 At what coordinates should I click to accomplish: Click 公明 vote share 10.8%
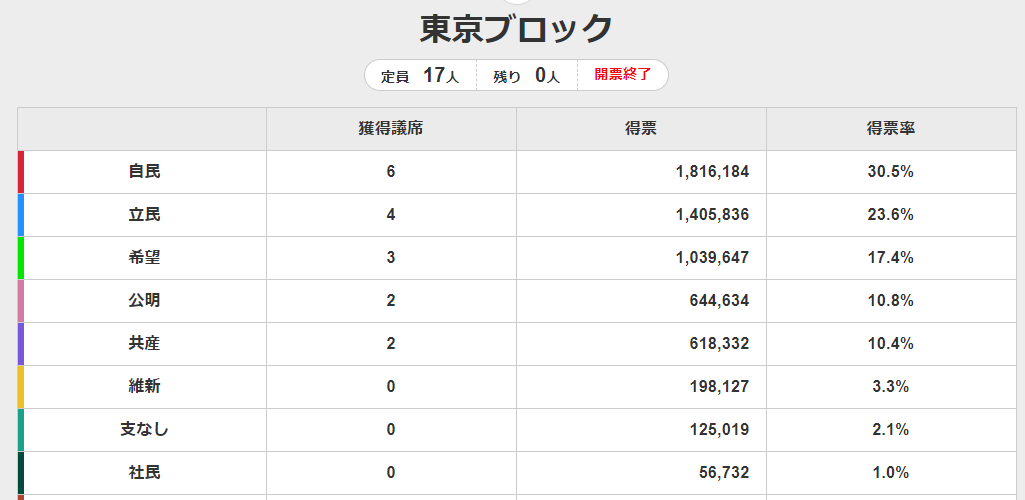(890, 301)
